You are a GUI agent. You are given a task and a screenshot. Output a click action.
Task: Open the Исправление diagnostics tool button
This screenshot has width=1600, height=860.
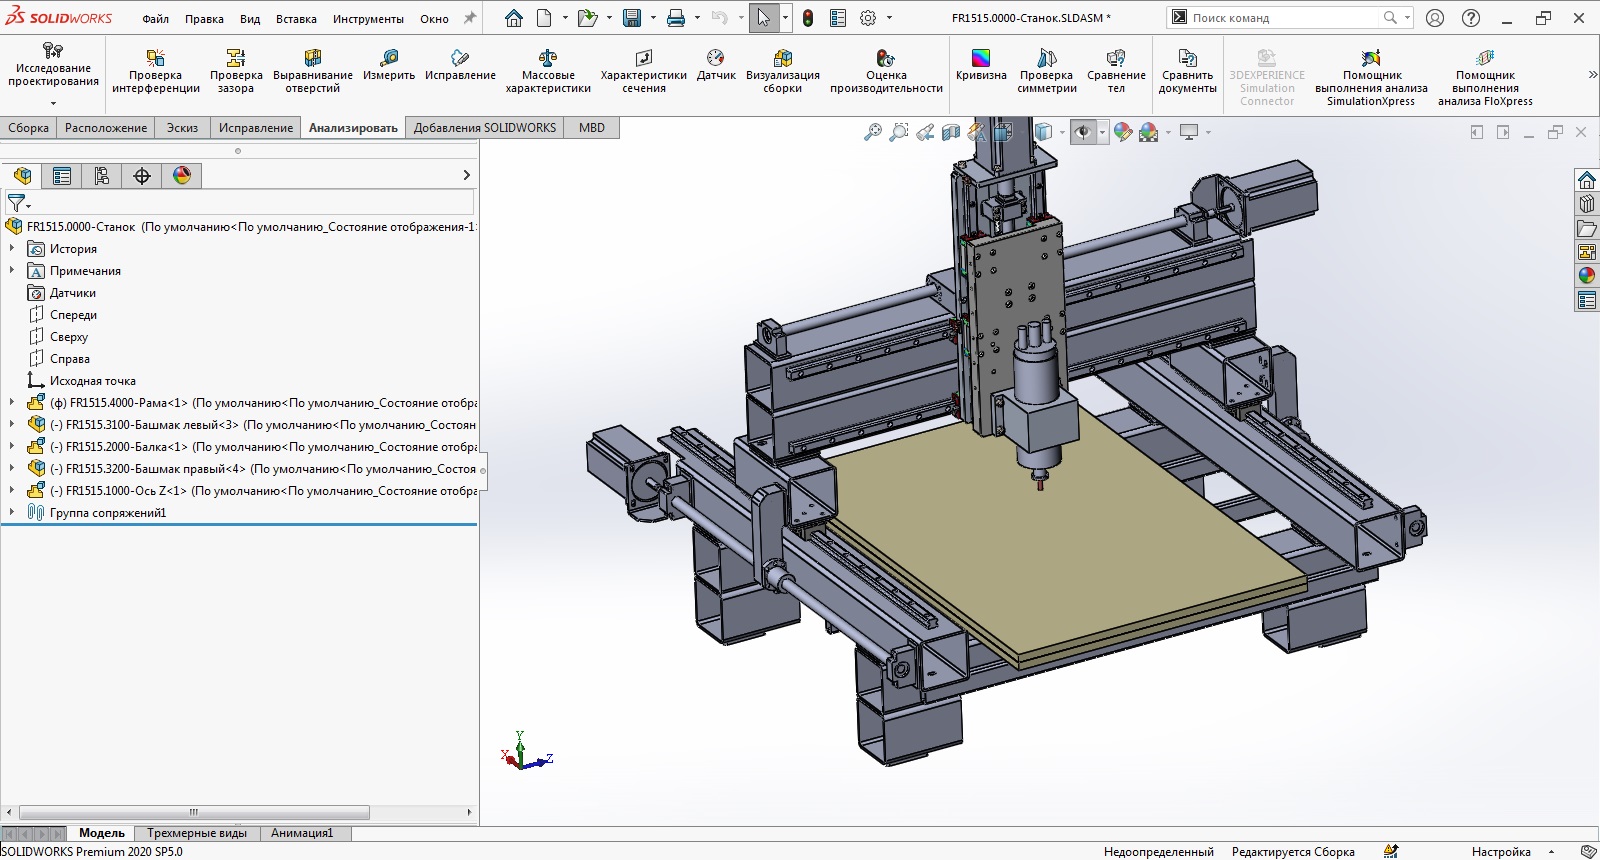460,64
